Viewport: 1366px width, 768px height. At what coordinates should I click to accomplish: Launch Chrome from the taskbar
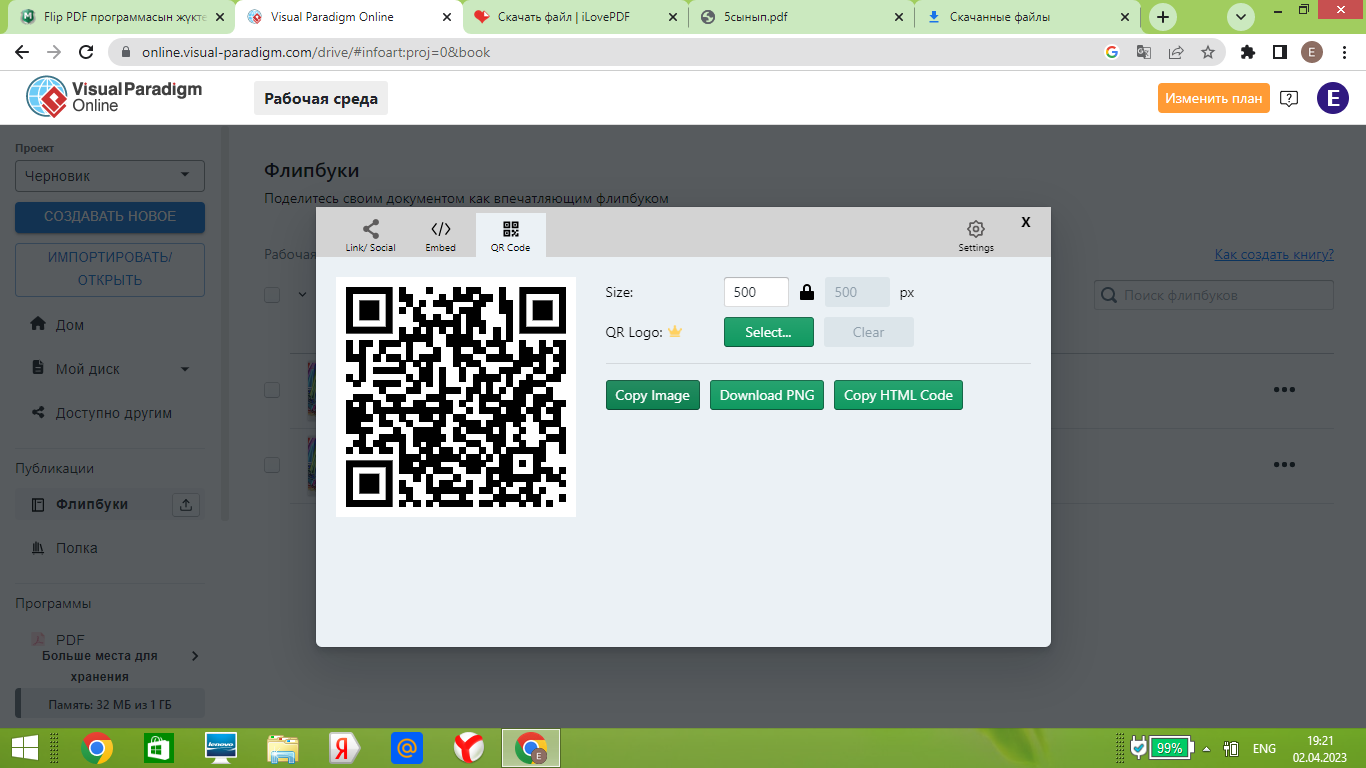(x=97, y=748)
